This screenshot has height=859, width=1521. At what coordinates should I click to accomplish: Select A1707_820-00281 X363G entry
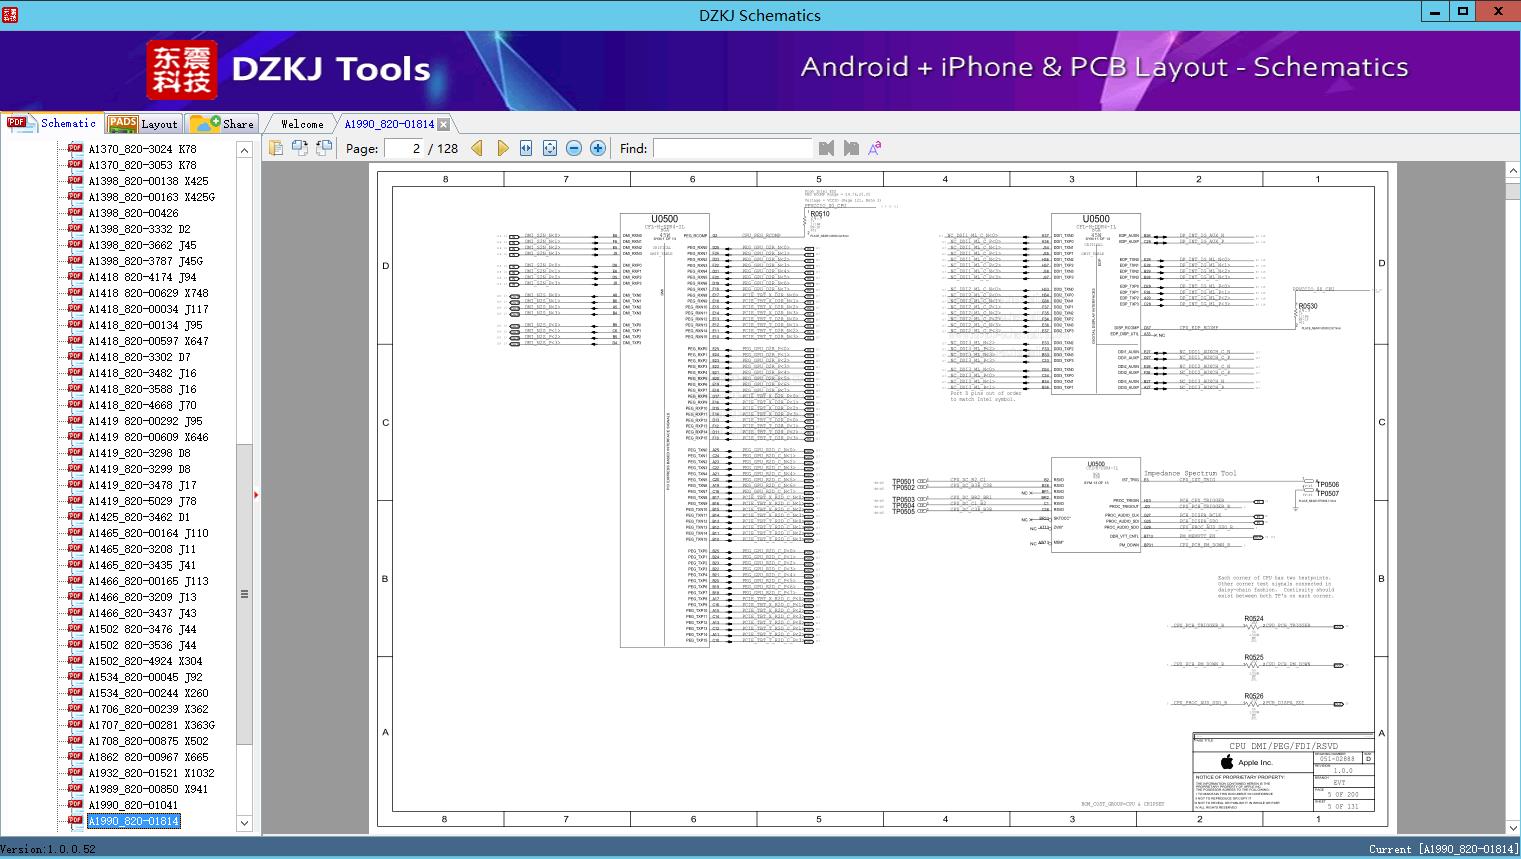pyautogui.click(x=152, y=725)
